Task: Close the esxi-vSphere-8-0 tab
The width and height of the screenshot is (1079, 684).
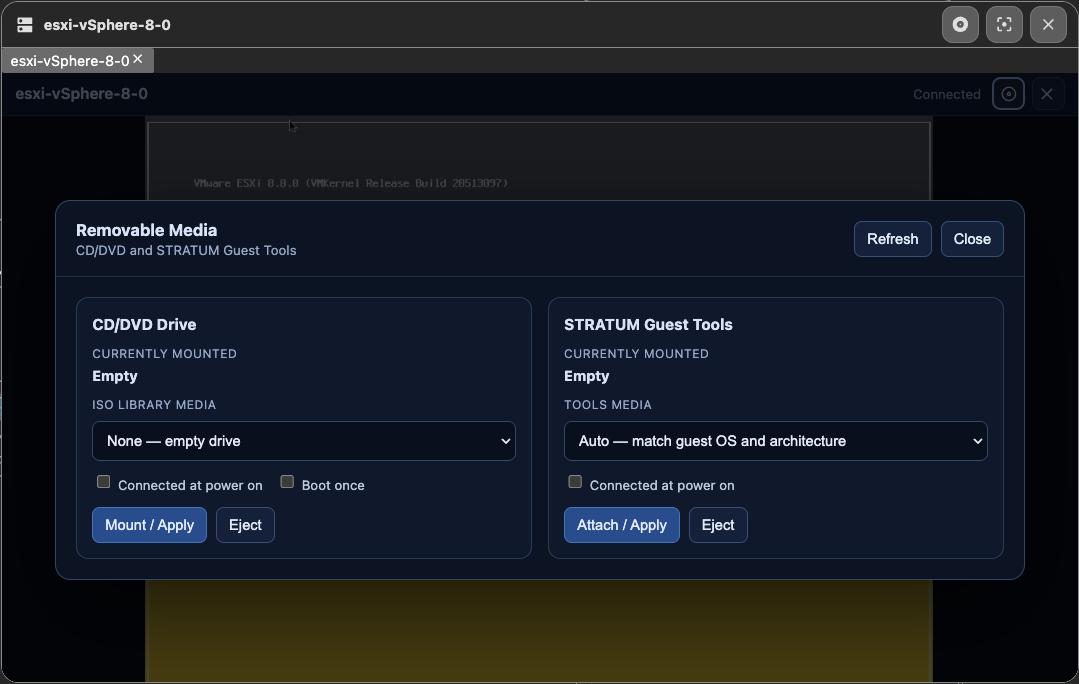Action: [x=138, y=59]
